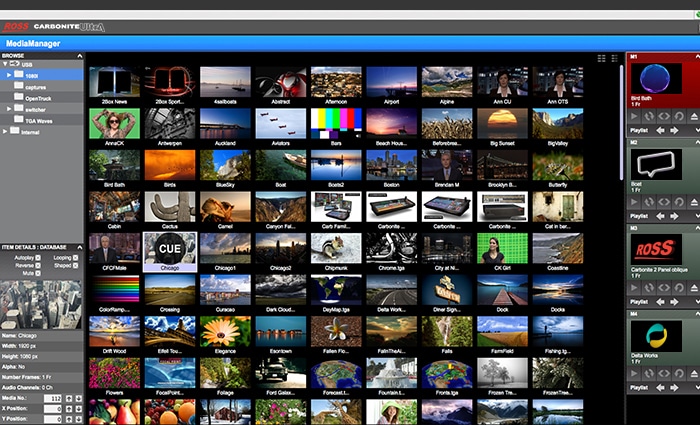Switch media browser to list view

[x=615, y=58]
